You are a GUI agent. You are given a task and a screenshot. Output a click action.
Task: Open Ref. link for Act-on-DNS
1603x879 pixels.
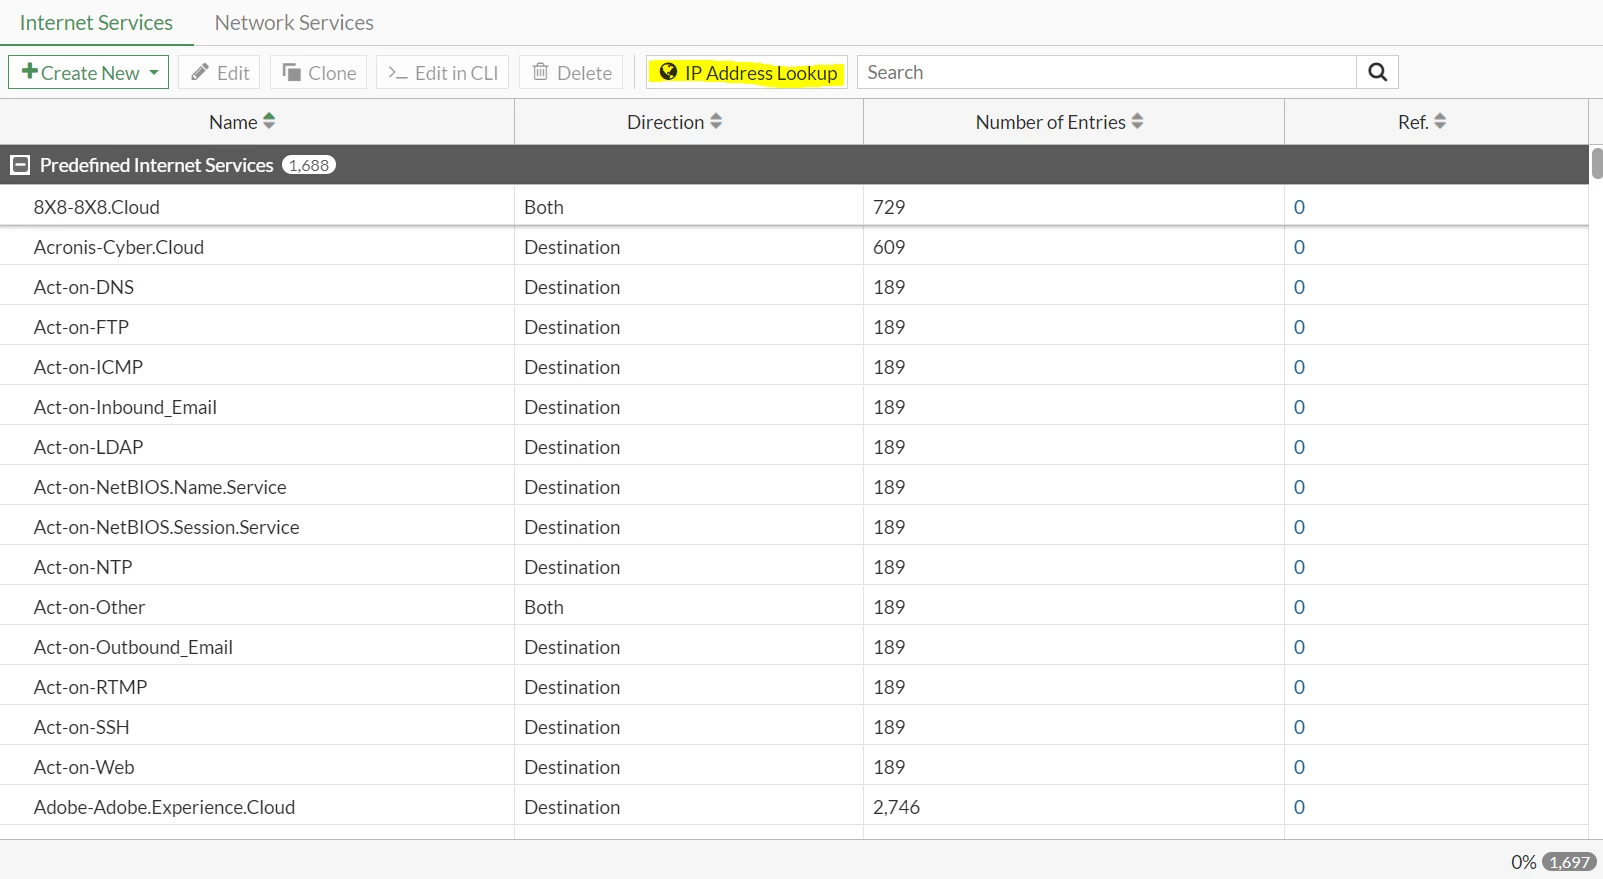(x=1299, y=287)
